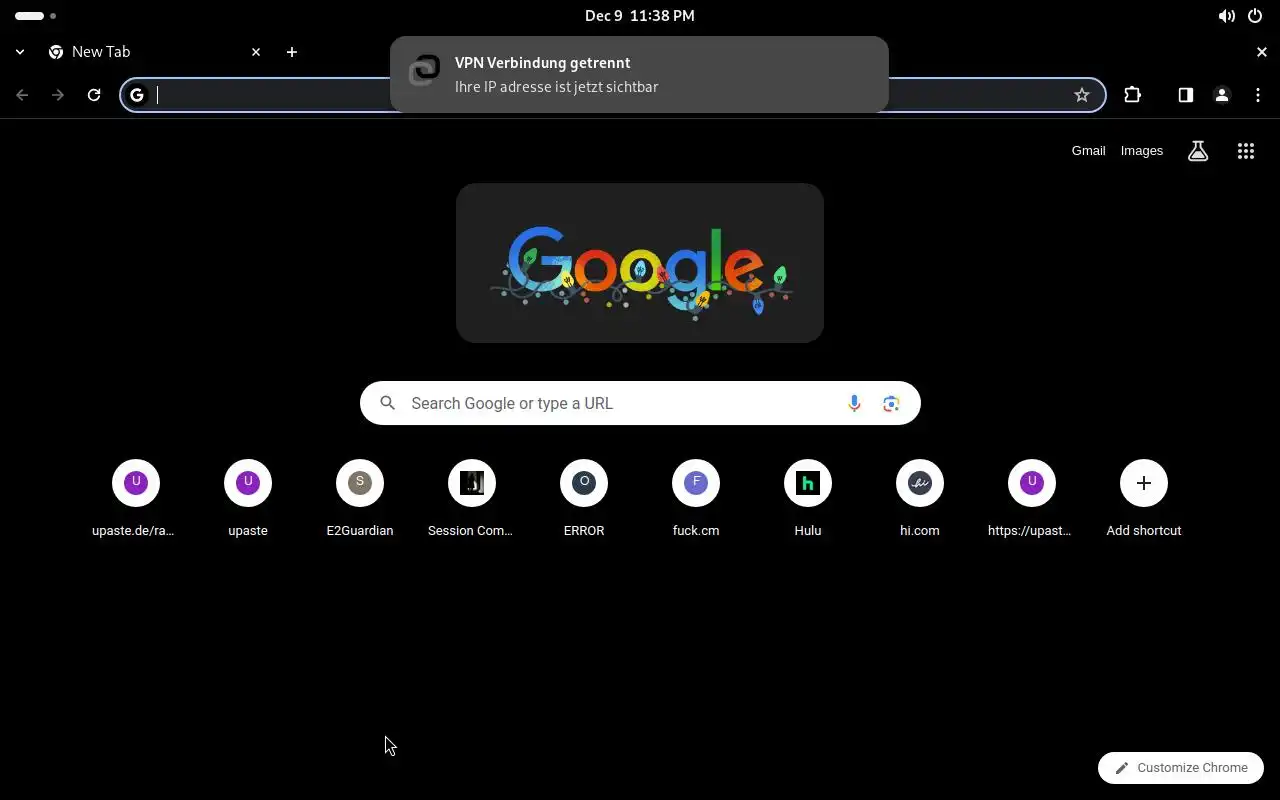Go forward with the right arrow icon
Screen dimensions: 1280x800
pos(58,95)
